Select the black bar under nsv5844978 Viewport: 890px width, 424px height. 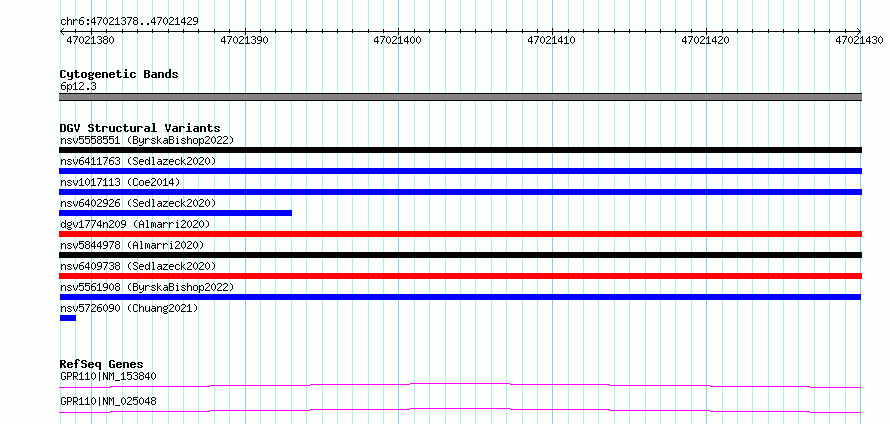click(460, 255)
